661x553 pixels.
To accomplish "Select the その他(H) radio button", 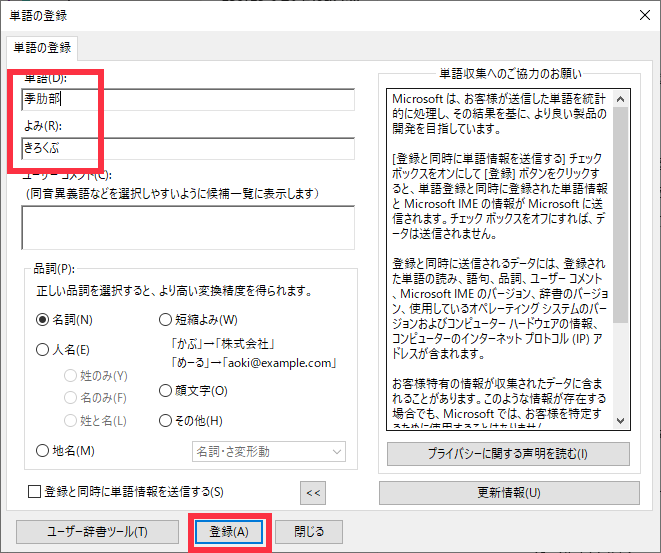I will [166, 421].
